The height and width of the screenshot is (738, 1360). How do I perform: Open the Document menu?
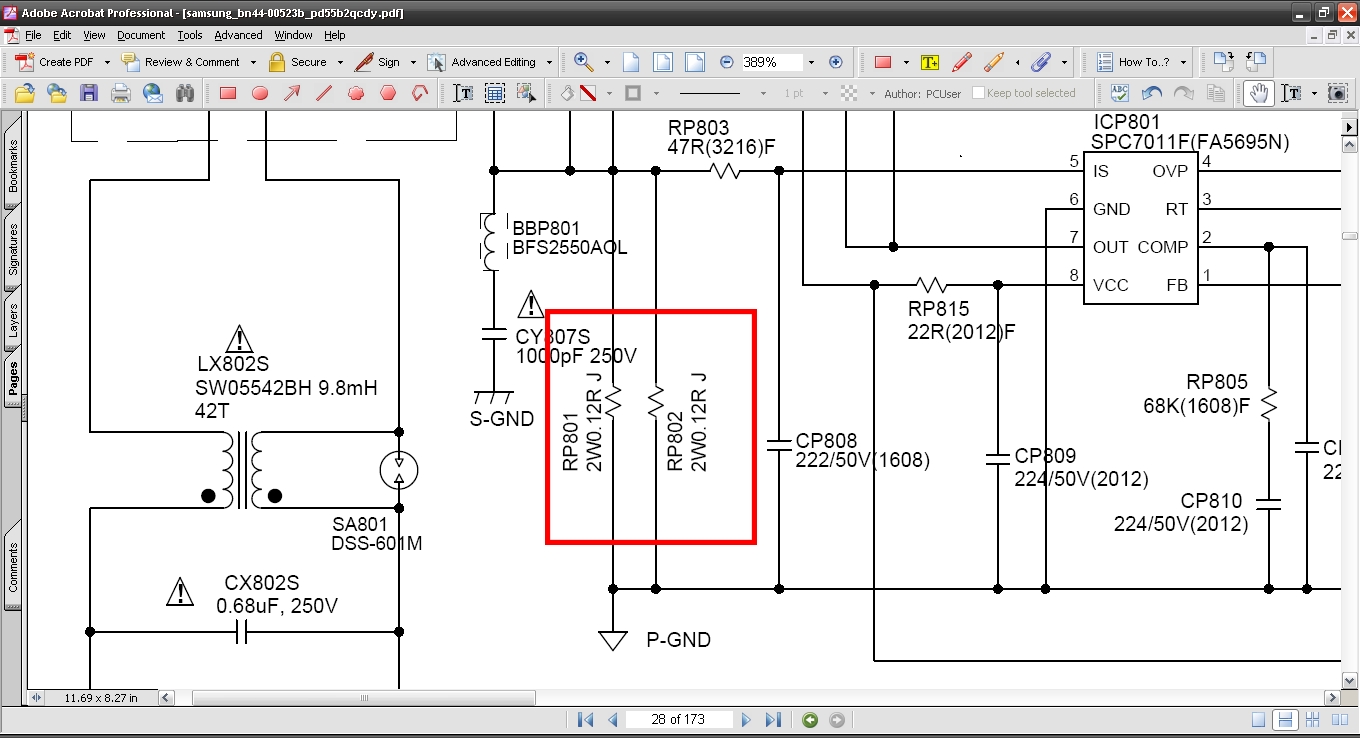pos(140,35)
